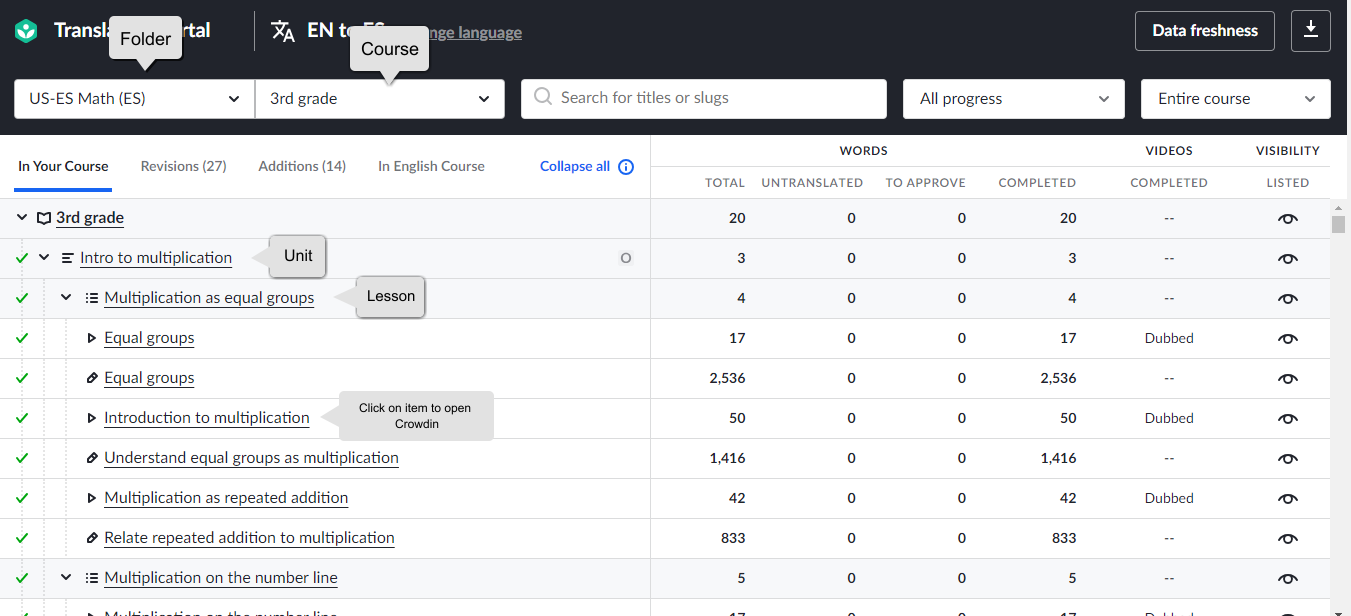Click the scrollbar up arrow
Image resolution: width=1351 pixels, height=616 pixels.
coord(1339,206)
